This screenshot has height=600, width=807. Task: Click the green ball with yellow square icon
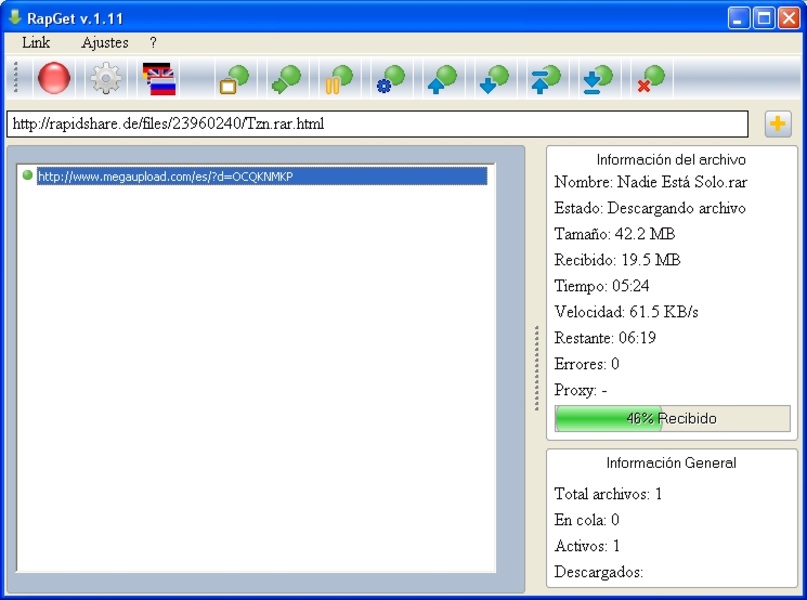coord(235,79)
